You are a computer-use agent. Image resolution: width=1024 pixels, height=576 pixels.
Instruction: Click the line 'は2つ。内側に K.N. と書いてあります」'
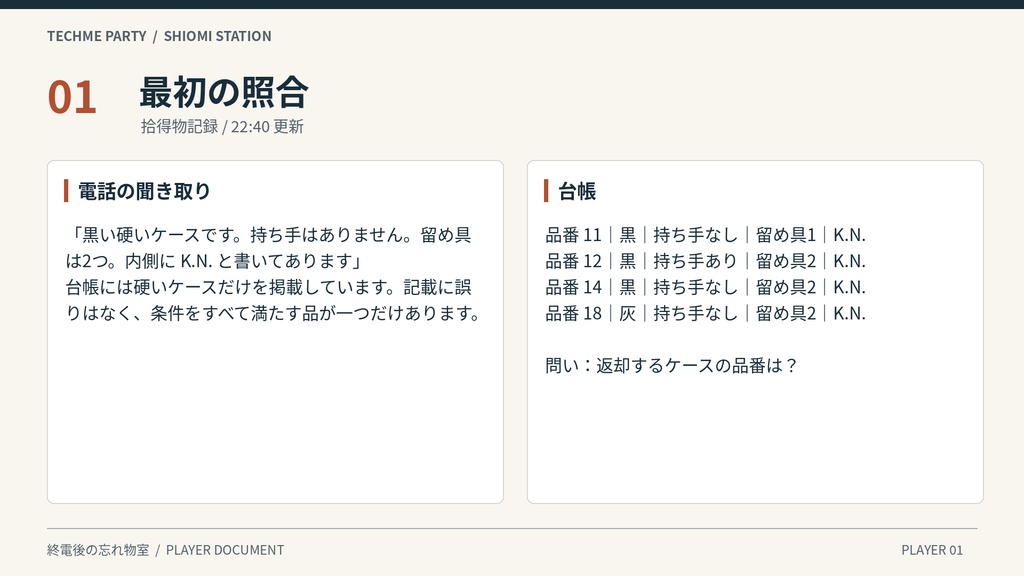pyautogui.click(x=214, y=261)
